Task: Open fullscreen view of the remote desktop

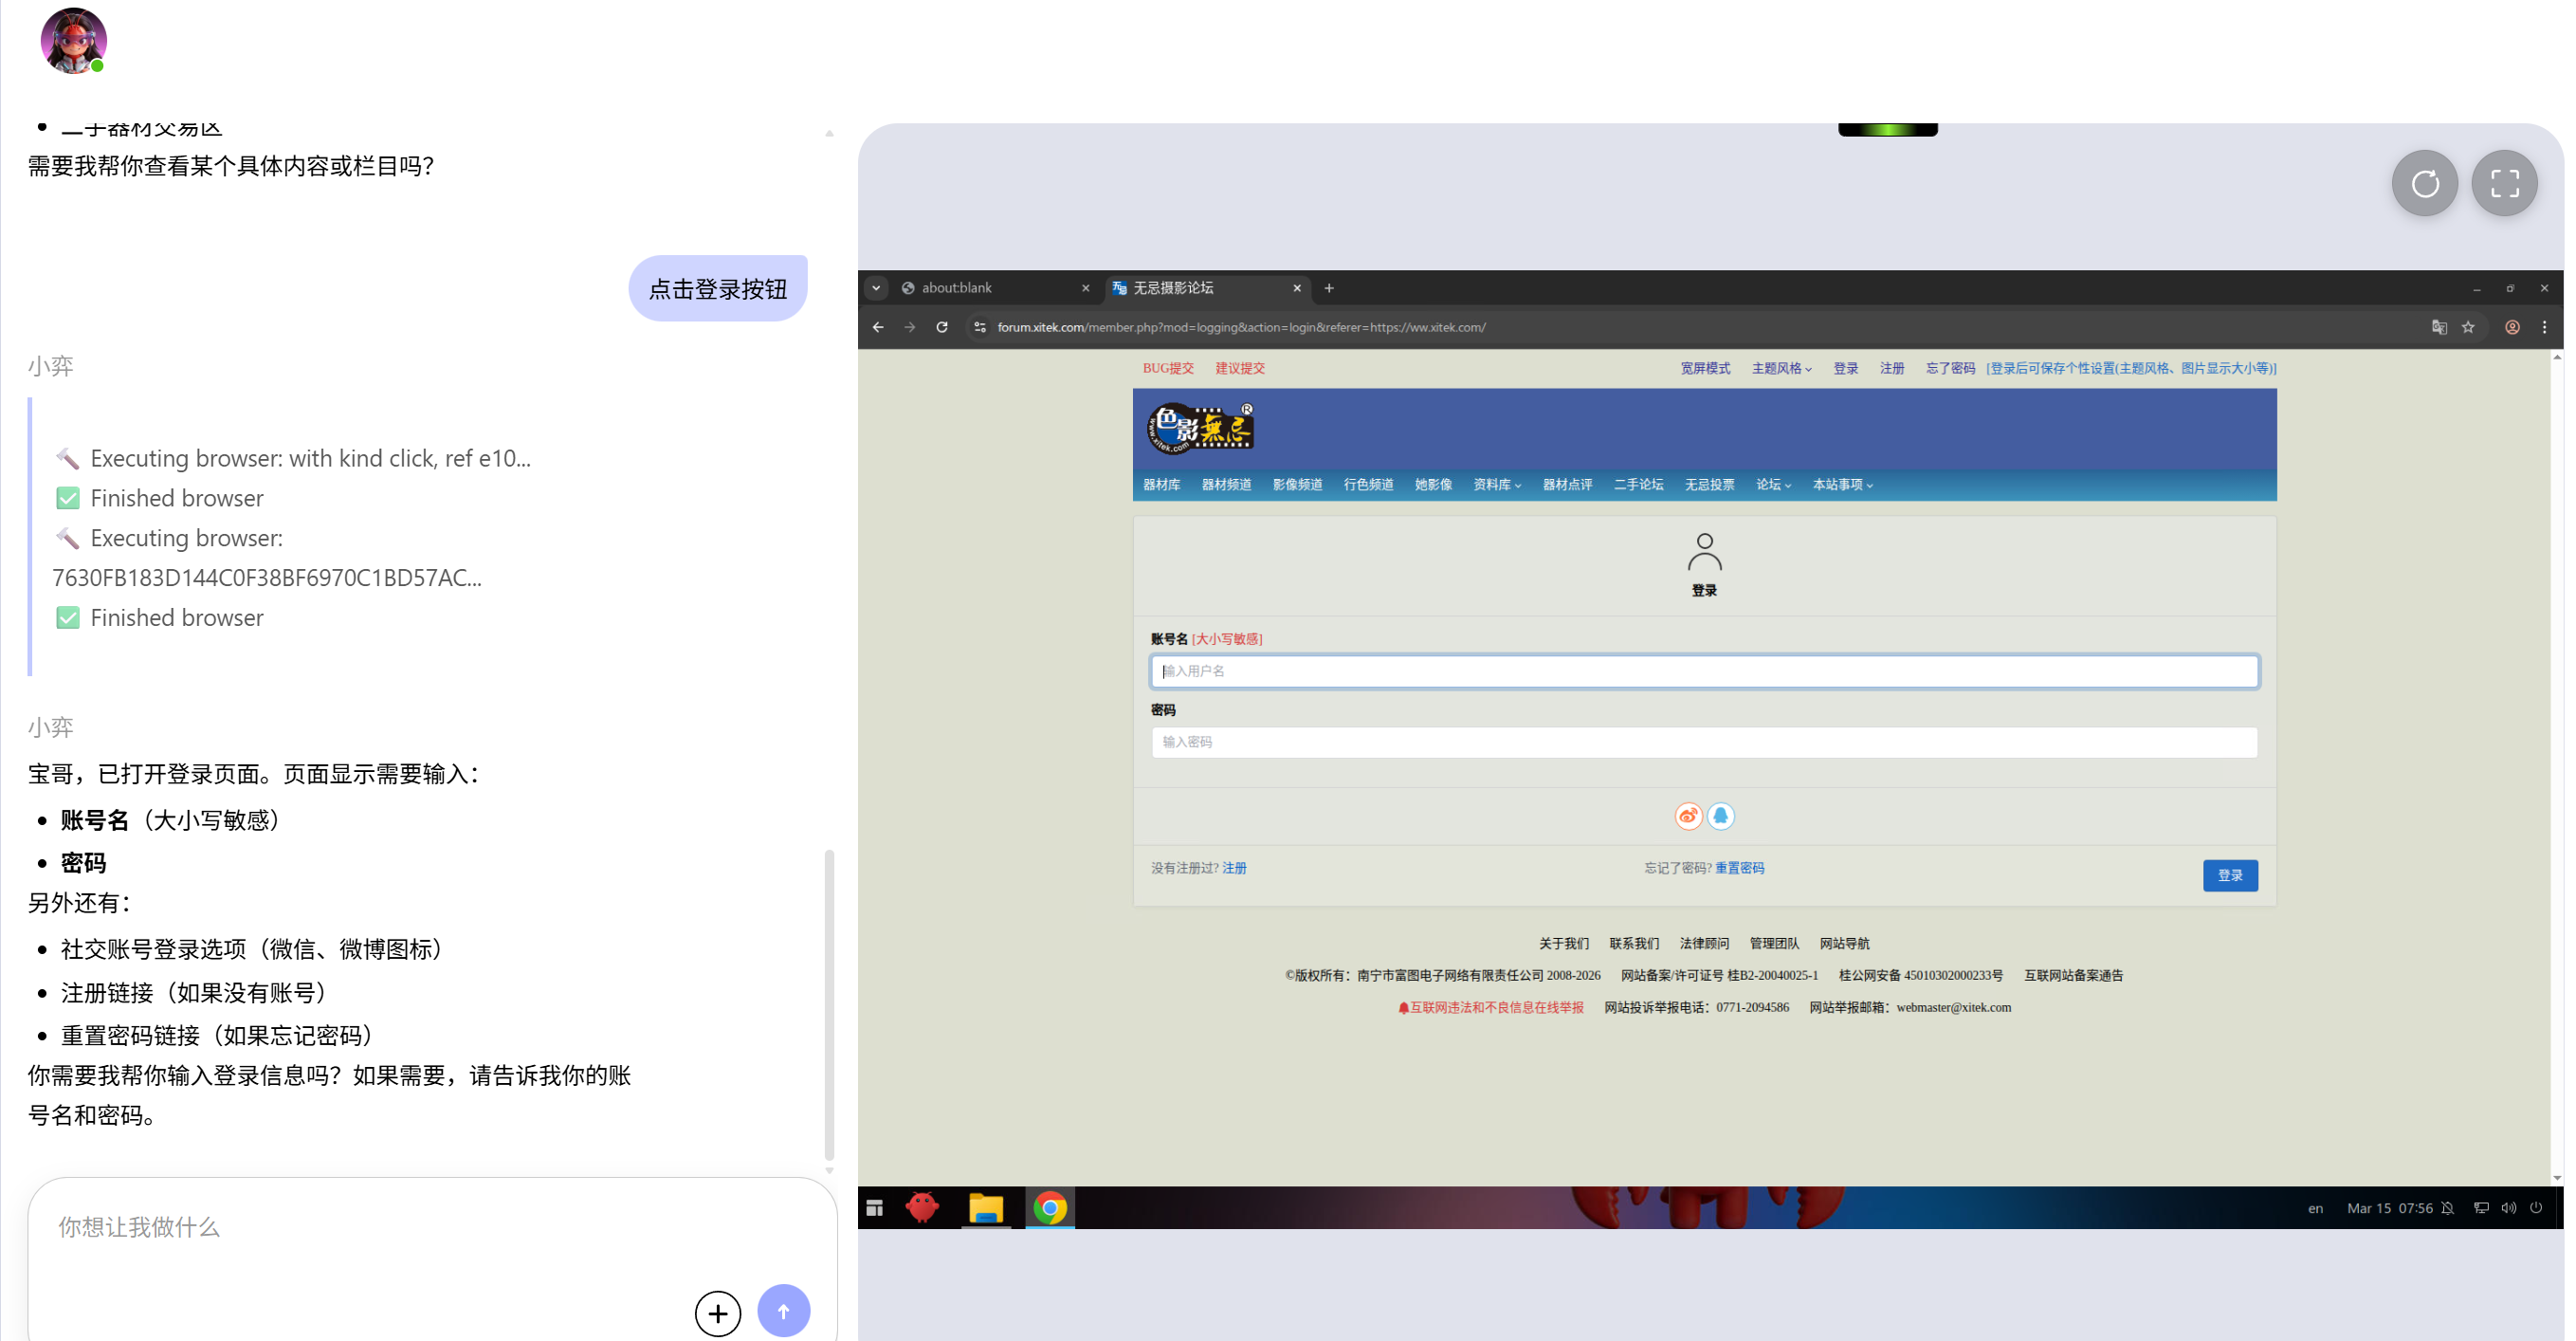Action: point(2504,183)
